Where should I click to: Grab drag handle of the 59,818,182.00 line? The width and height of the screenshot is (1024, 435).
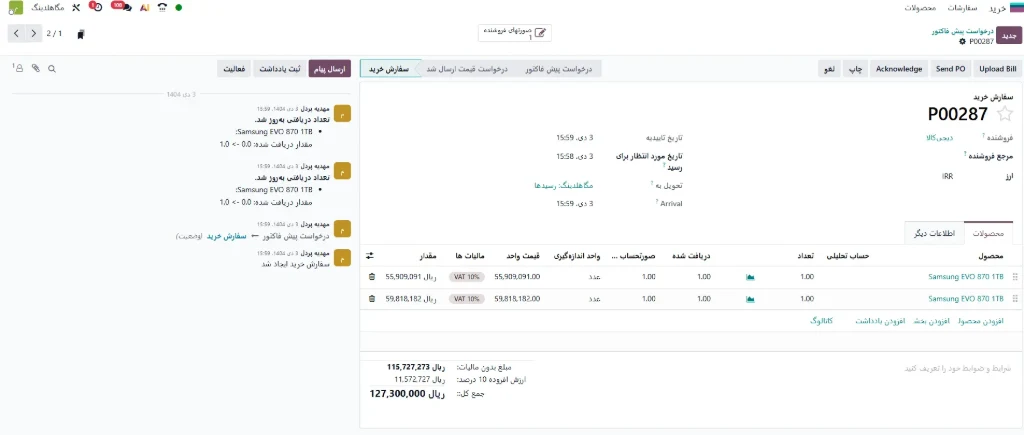(x=1014, y=298)
